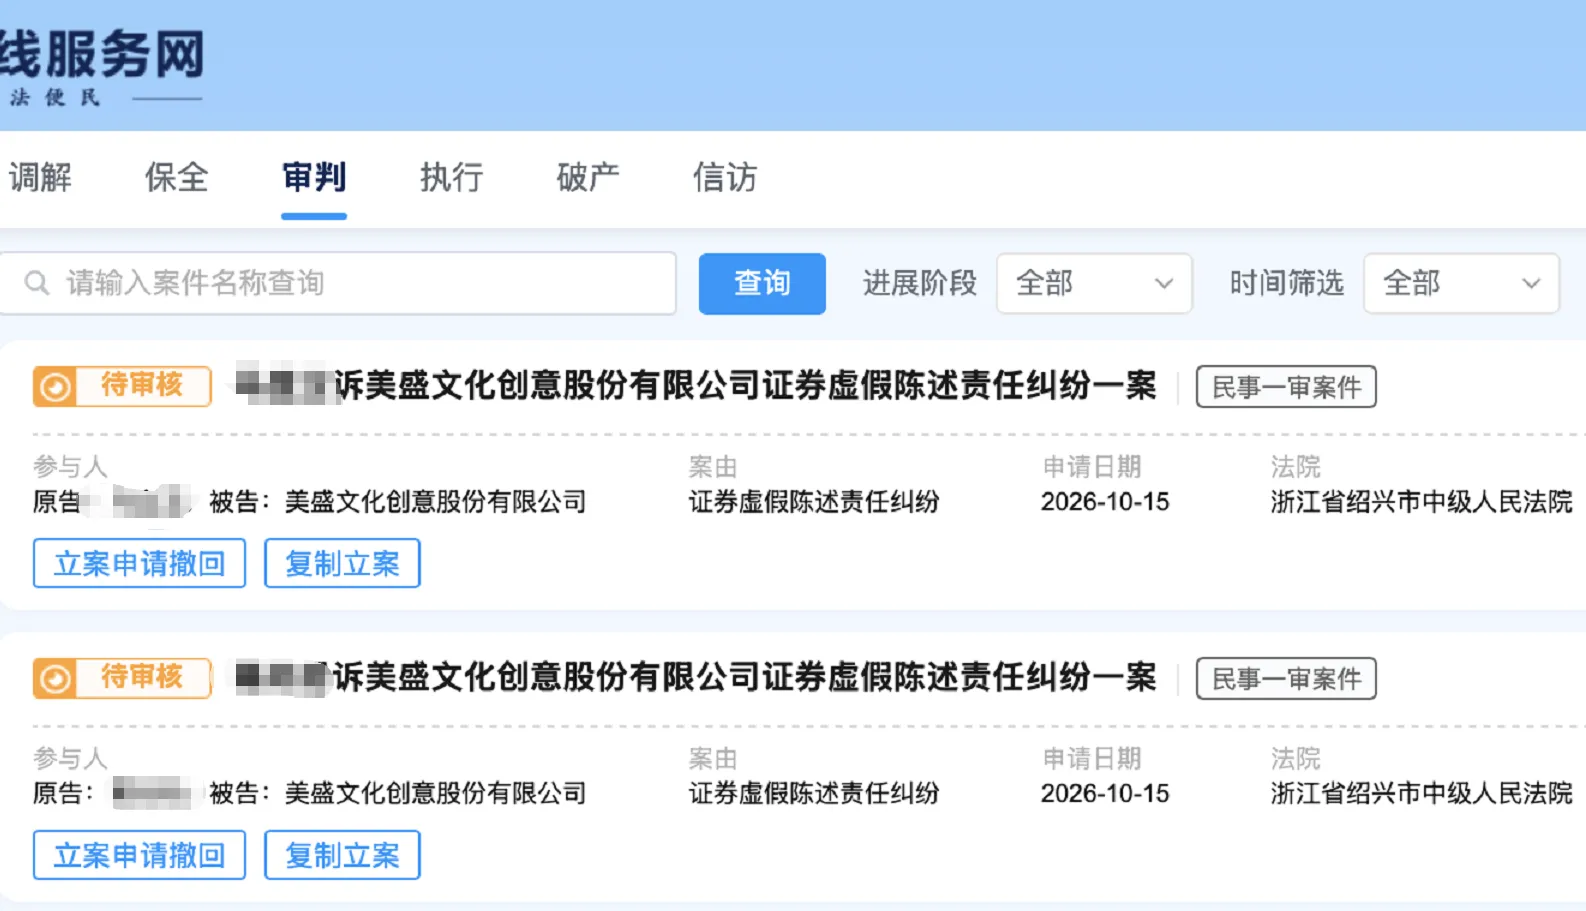Click the second case's orange pending status icon
Image resolution: width=1586 pixels, height=911 pixels.
click(56, 678)
